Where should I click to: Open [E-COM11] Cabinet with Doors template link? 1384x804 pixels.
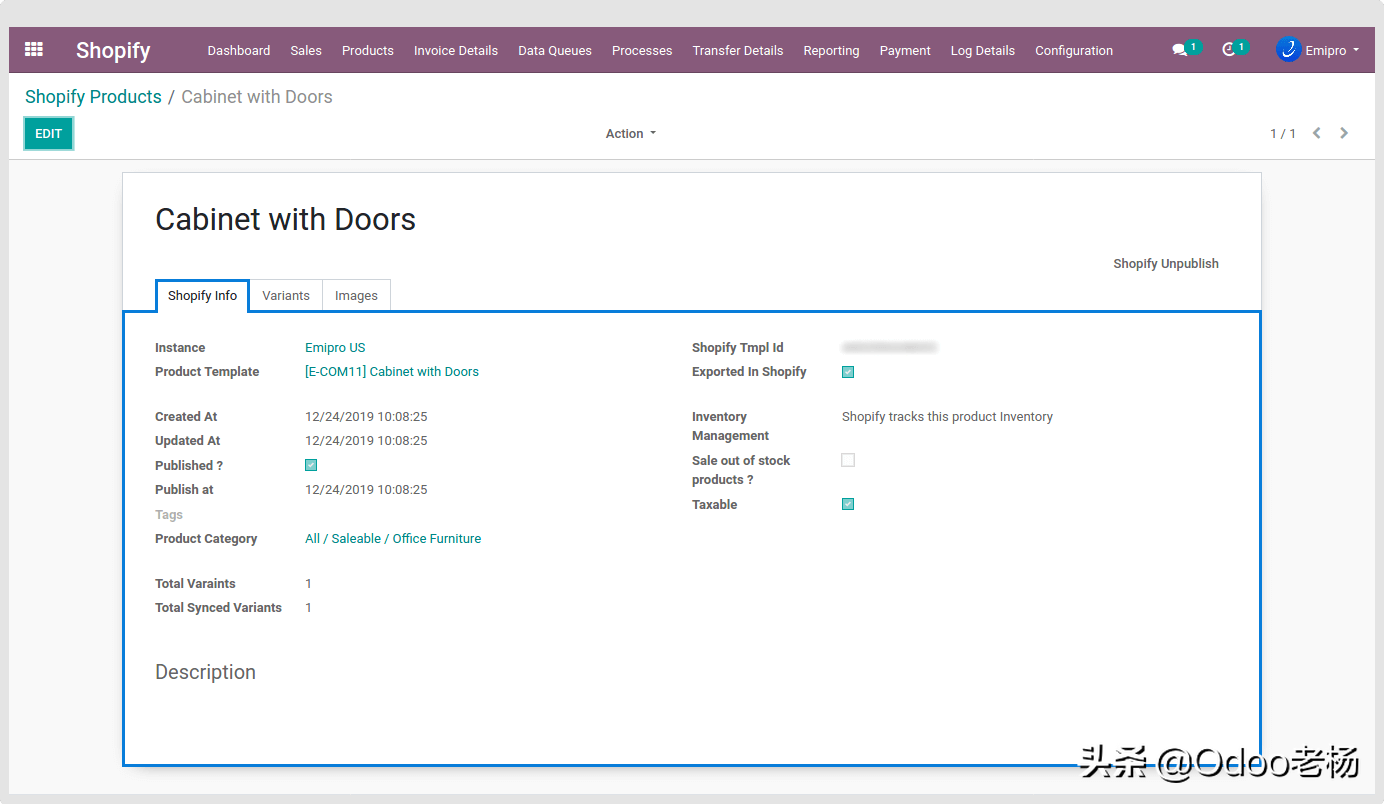pos(392,372)
